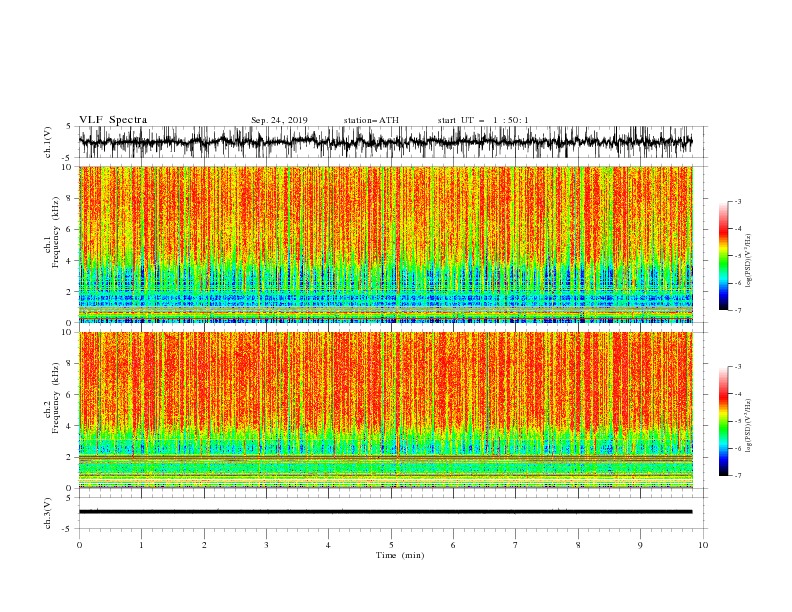Click inside the ch.1 spectrogram panel
This screenshot has height=612, width=792.
[385, 244]
